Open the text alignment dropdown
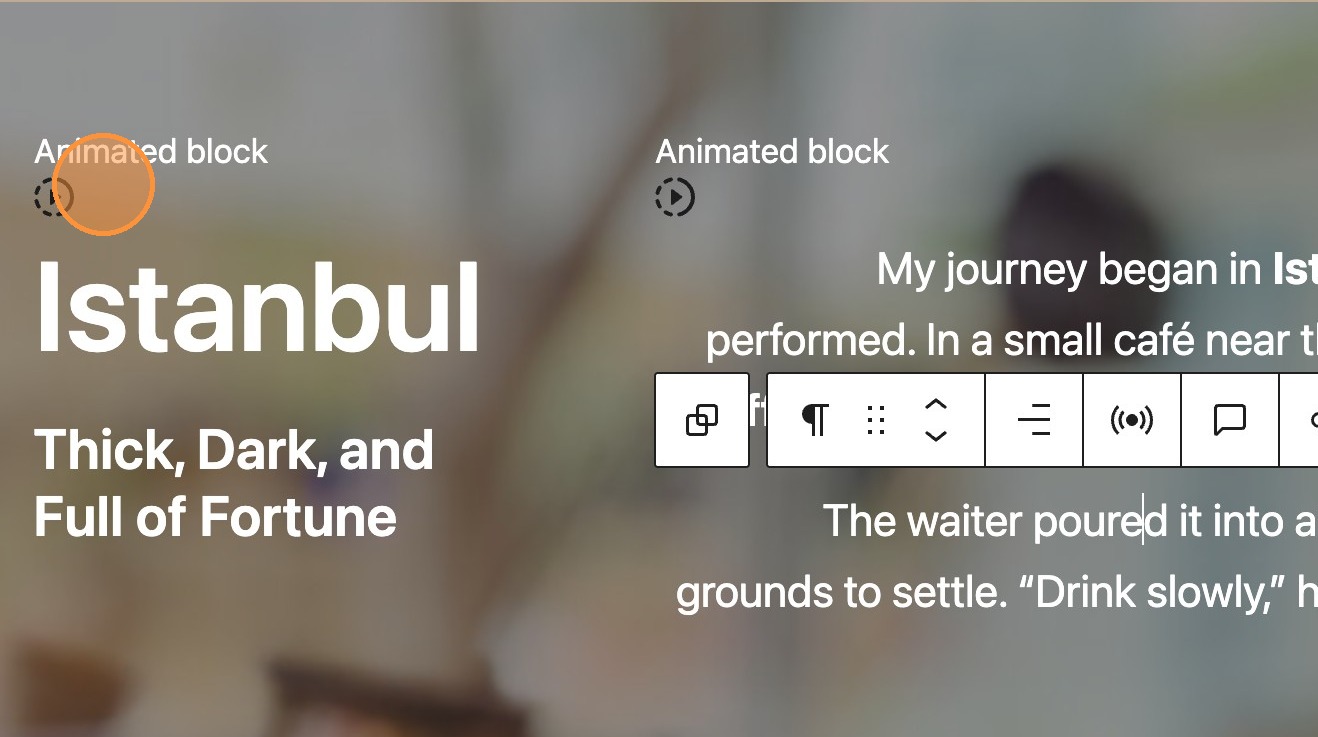 [1033, 421]
